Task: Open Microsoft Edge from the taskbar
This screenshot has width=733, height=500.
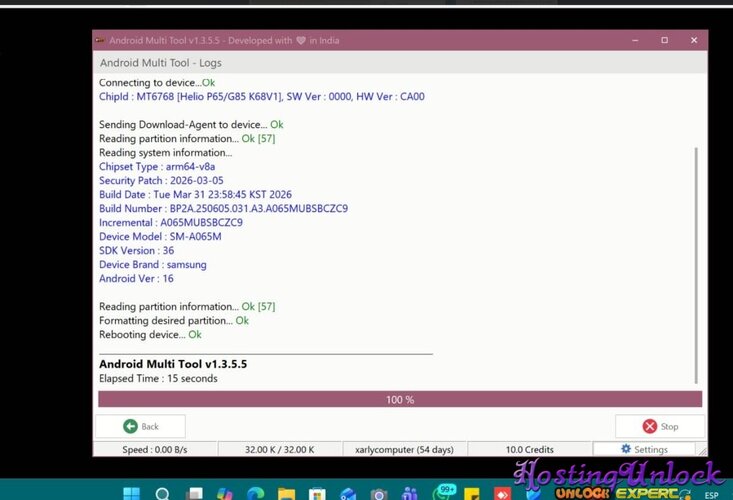Action: [x=255, y=493]
